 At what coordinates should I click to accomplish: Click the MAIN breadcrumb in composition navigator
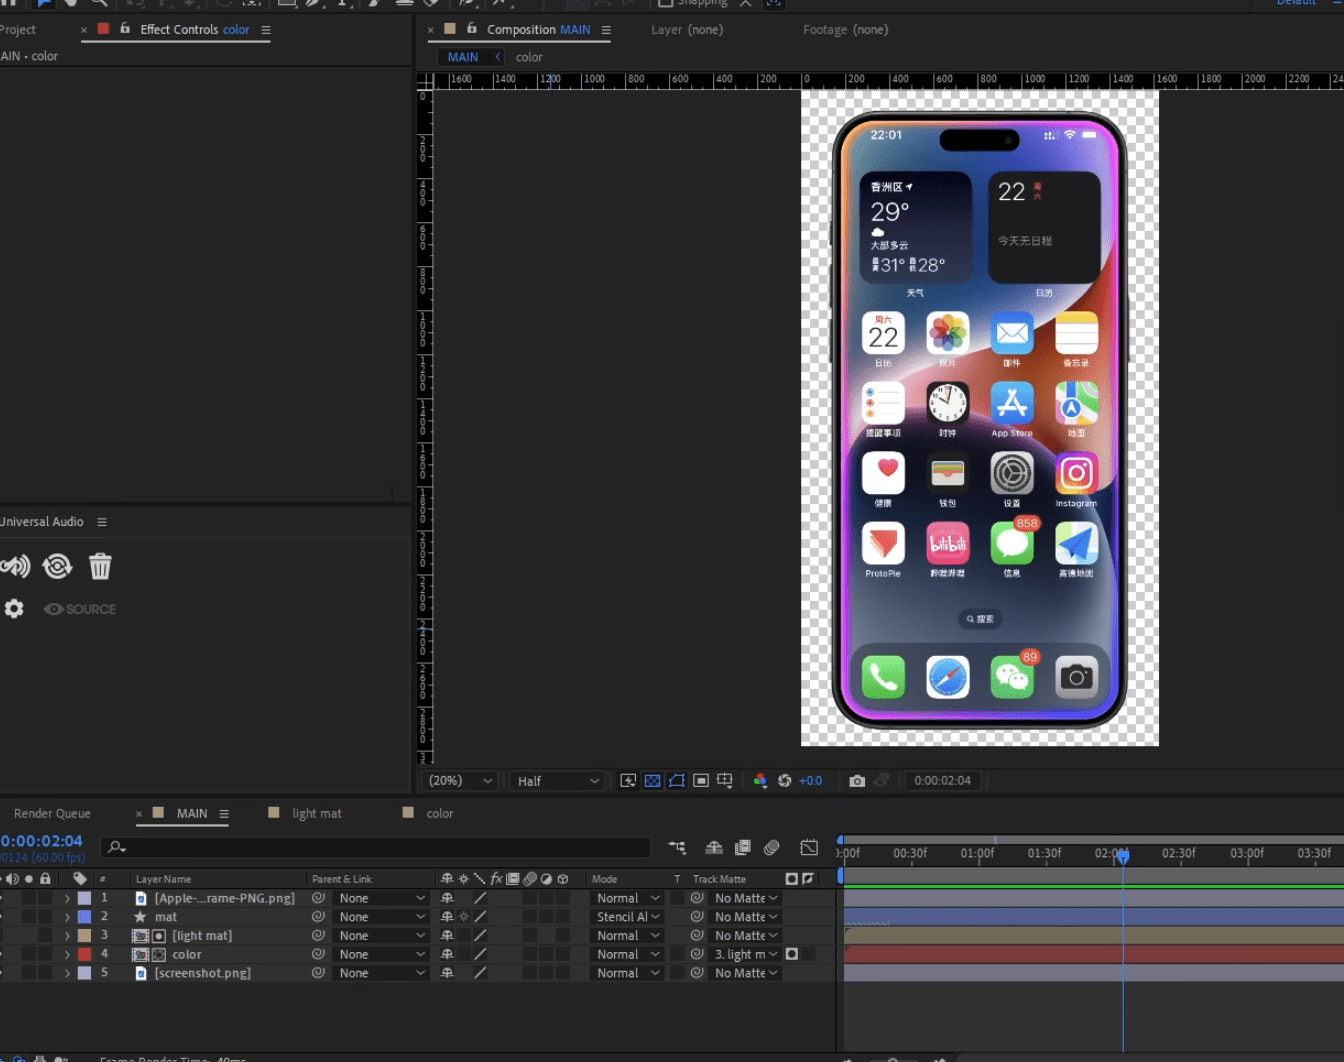[x=463, y=57]
